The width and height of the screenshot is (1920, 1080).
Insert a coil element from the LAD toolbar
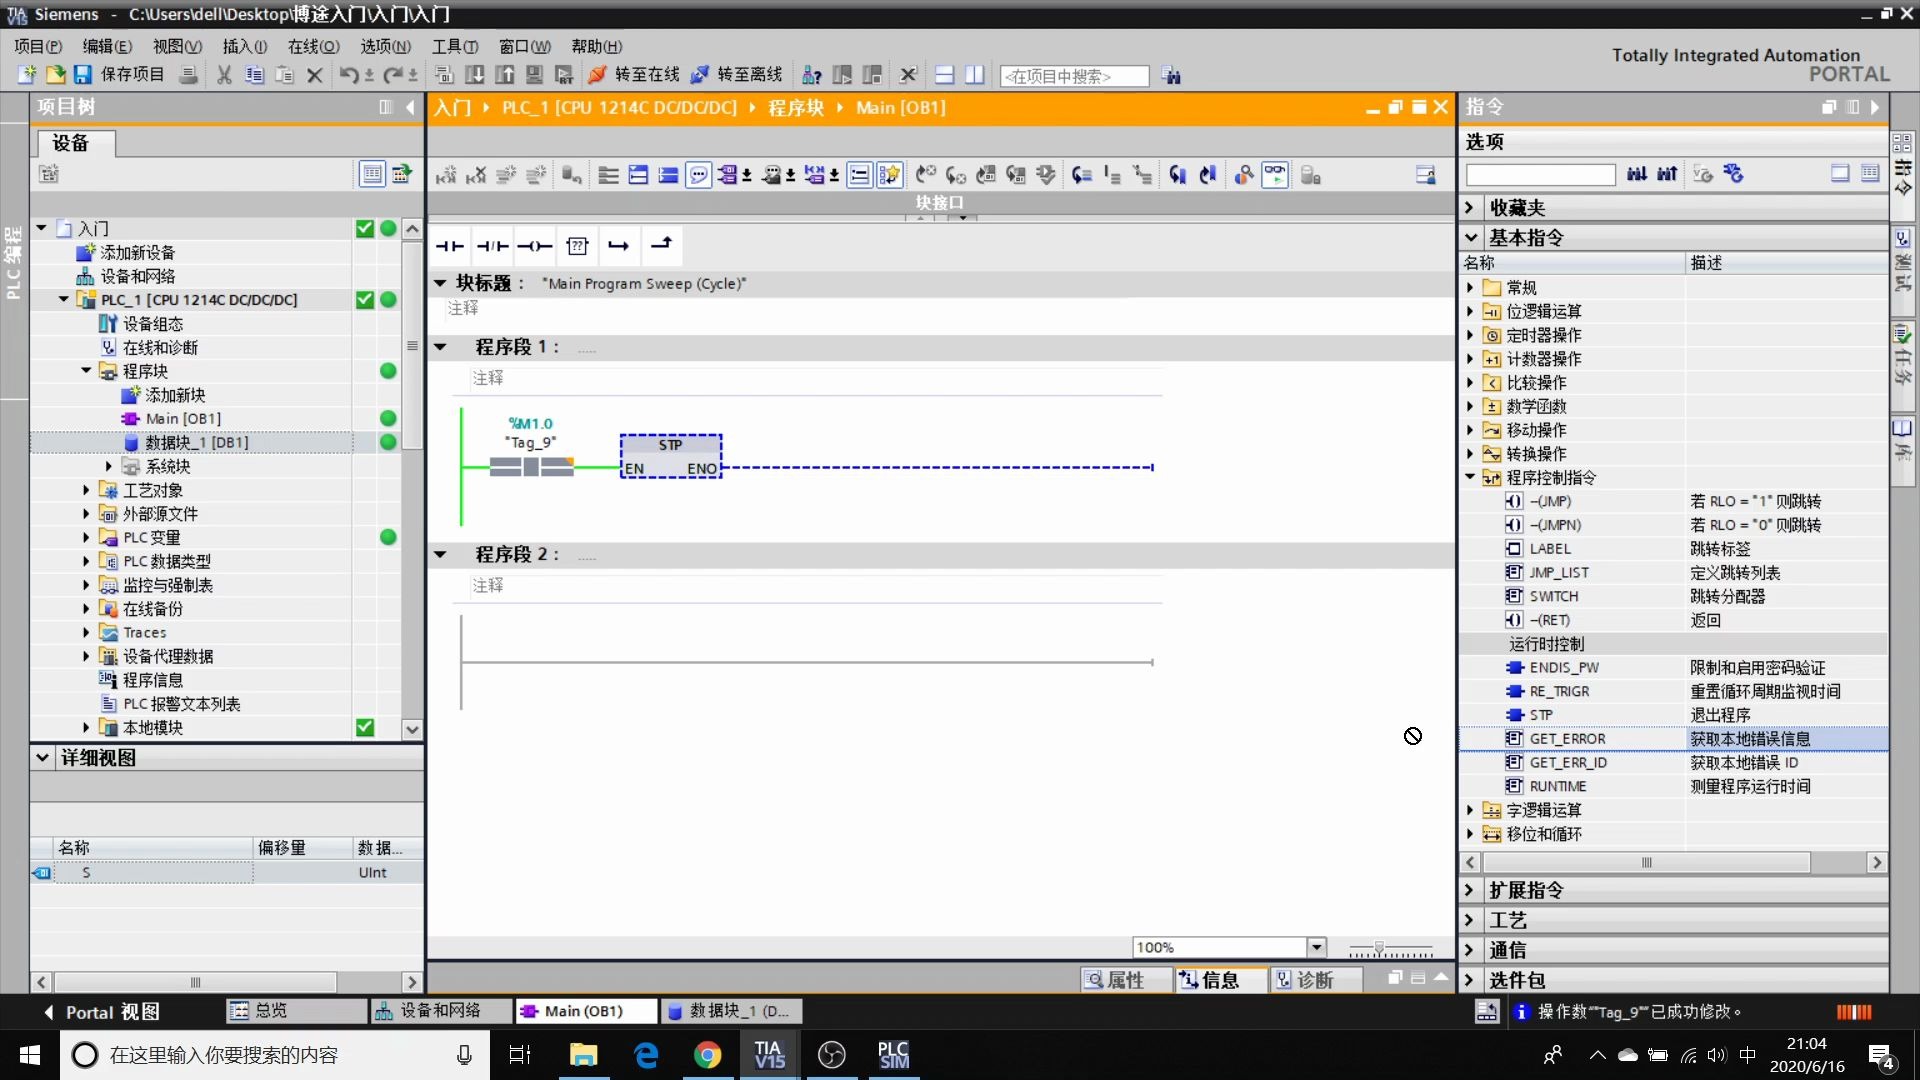pyautogui.click(x=535, y=246)
